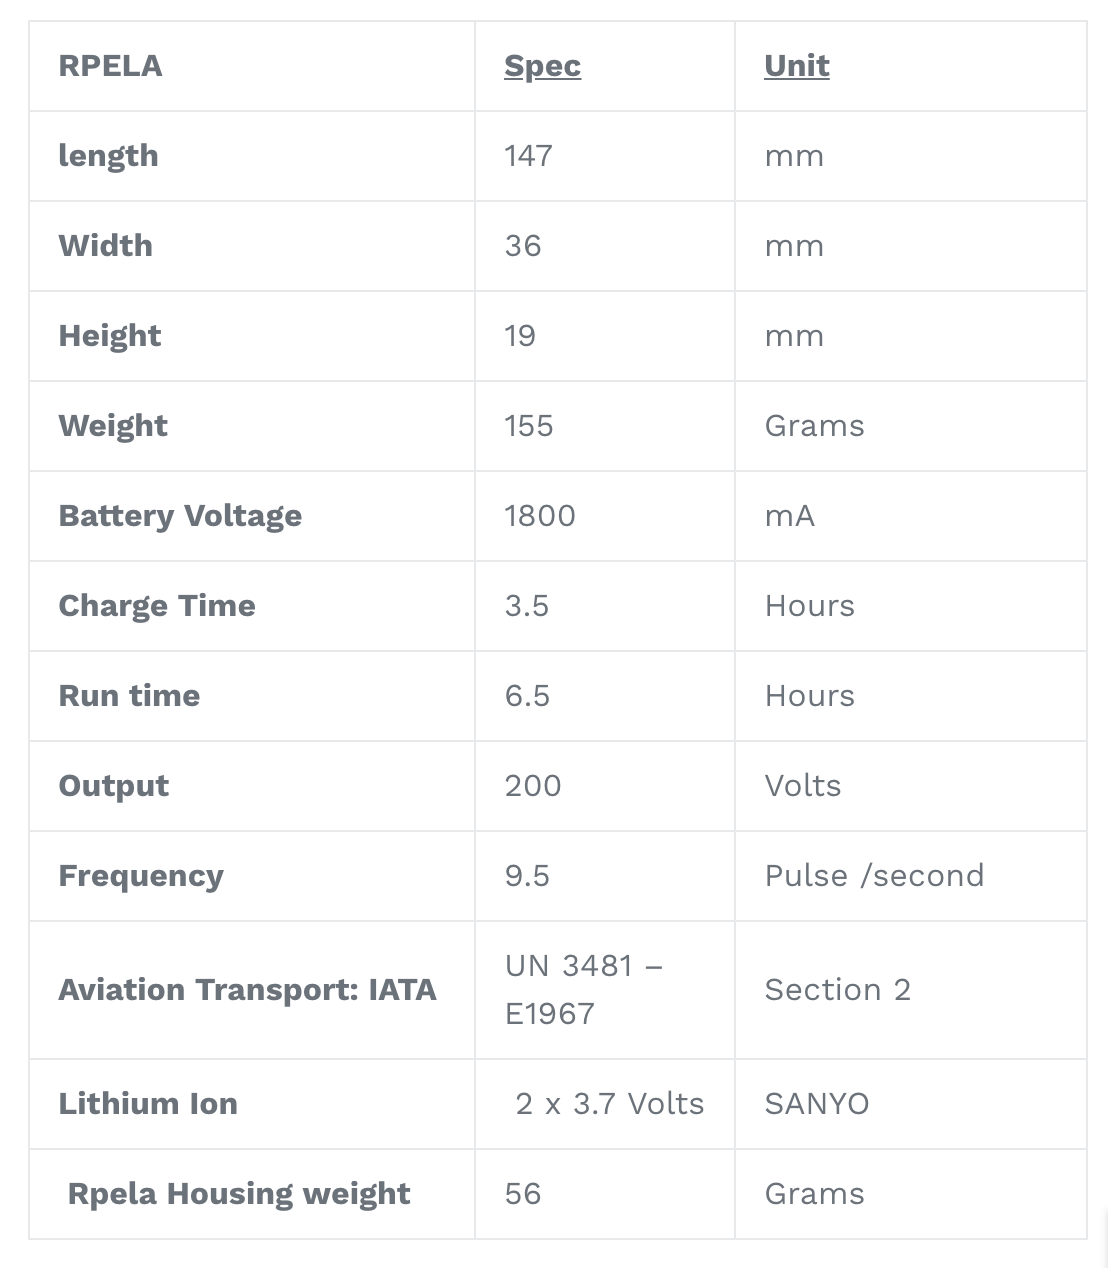Select the Rpela Housing weight label

(239, 1194)
